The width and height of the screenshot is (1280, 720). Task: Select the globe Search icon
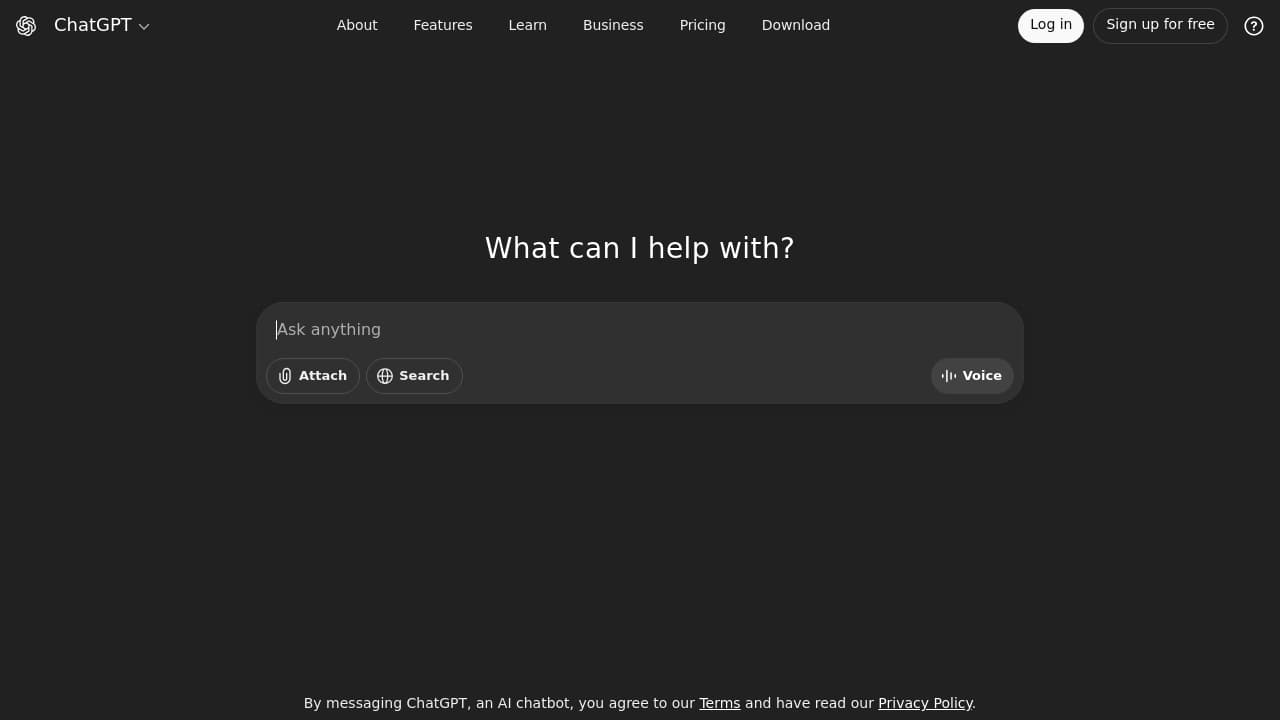coord(385,376)
